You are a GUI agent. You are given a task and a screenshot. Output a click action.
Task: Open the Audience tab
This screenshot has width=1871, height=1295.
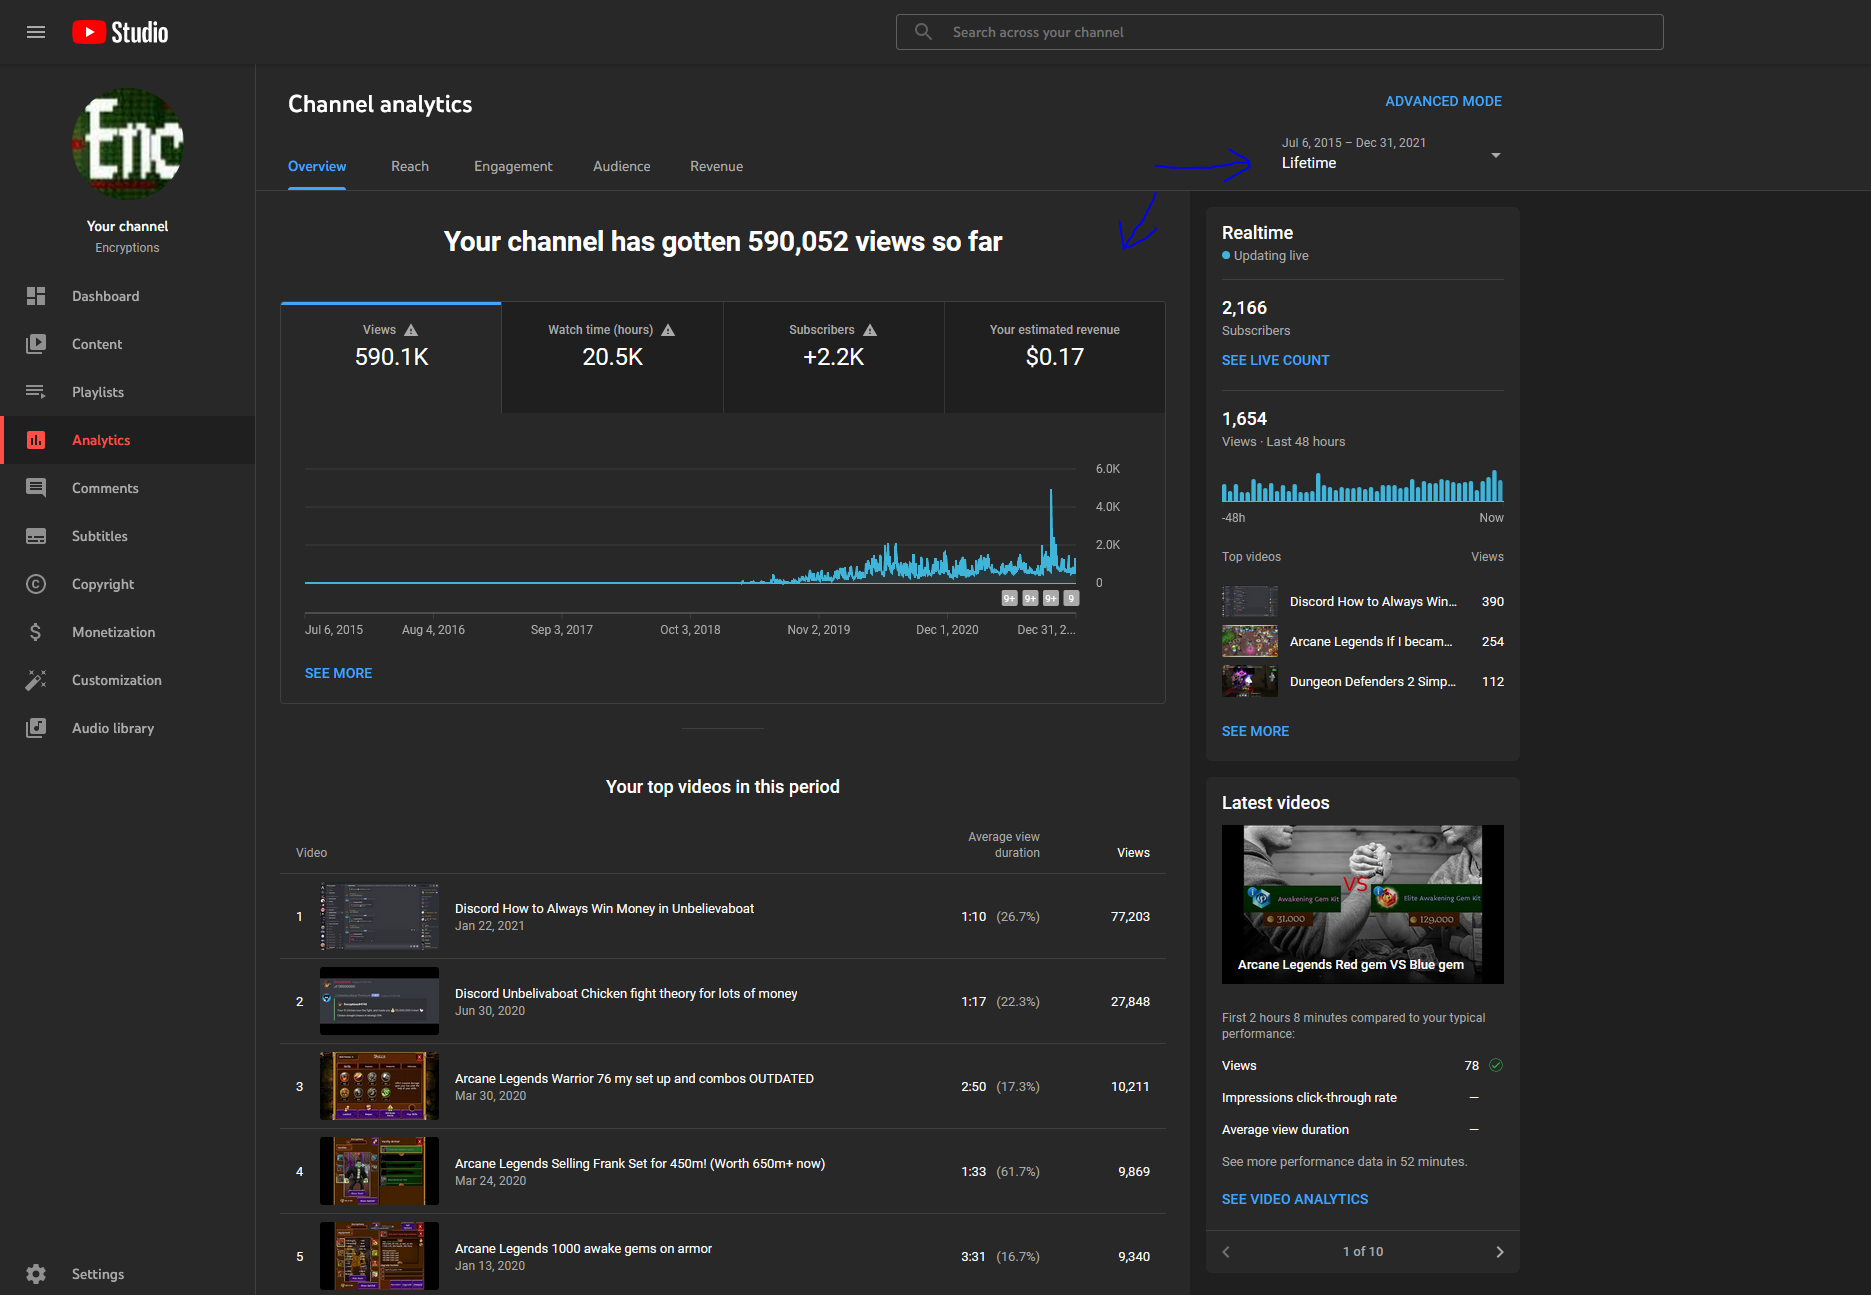622,166
